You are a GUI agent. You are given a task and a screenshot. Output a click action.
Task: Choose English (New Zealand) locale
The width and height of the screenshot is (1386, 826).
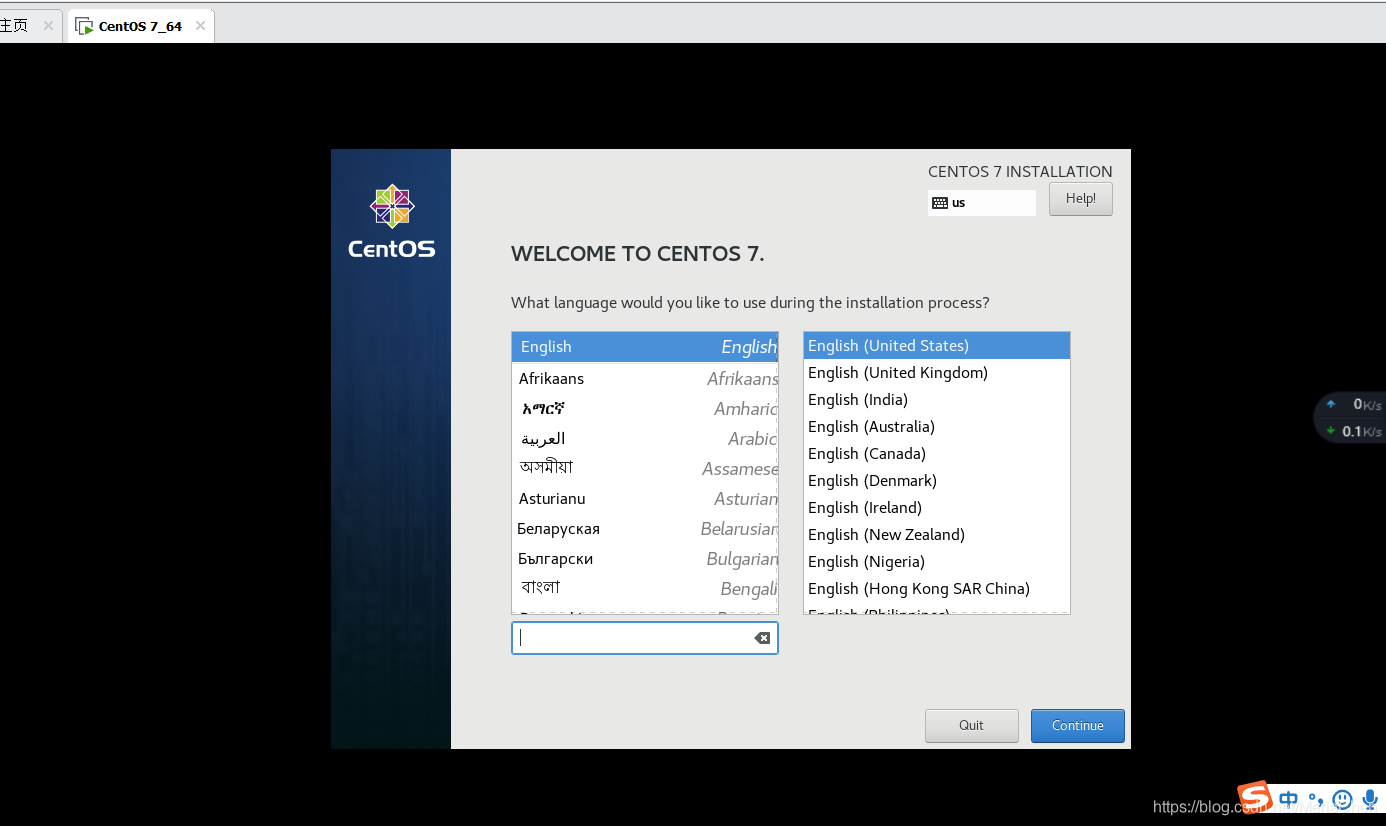point(936,535)
